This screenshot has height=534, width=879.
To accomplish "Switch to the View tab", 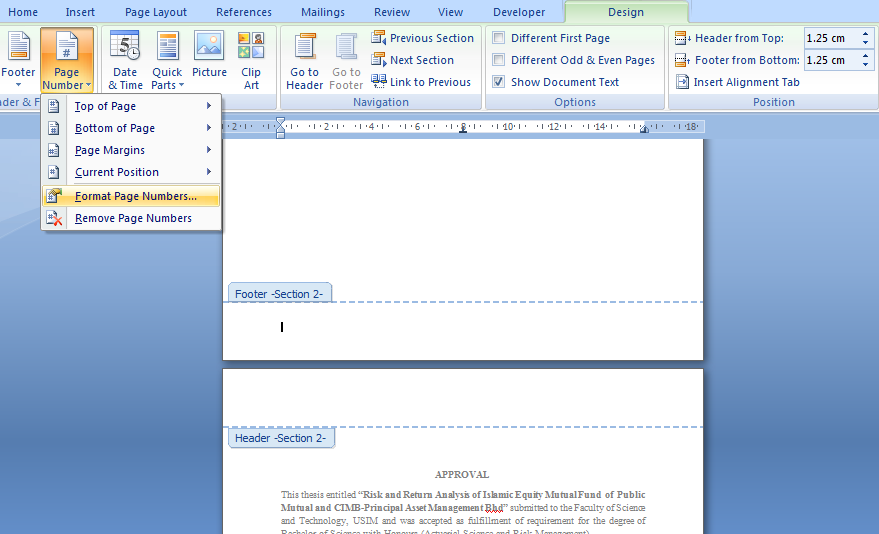I will tap(450, 12).
